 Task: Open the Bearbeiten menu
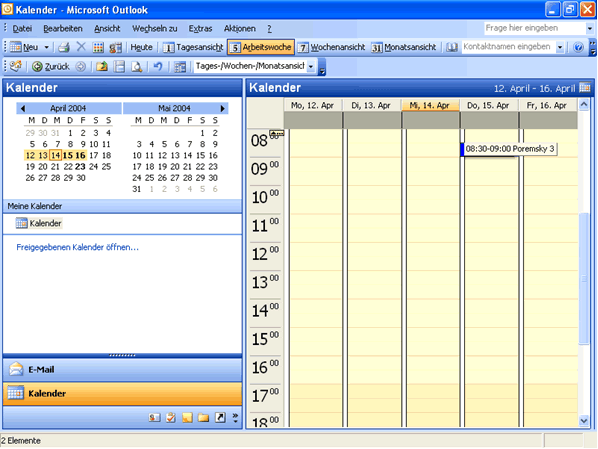(63, 29)
